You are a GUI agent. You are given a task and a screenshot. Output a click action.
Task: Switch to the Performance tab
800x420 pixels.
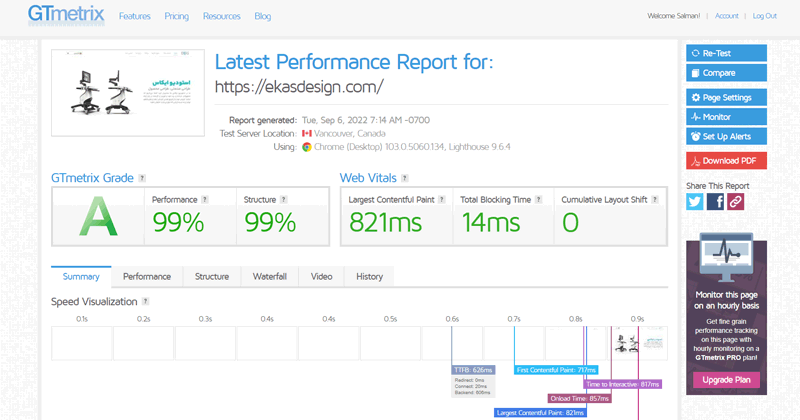(147, 276)
